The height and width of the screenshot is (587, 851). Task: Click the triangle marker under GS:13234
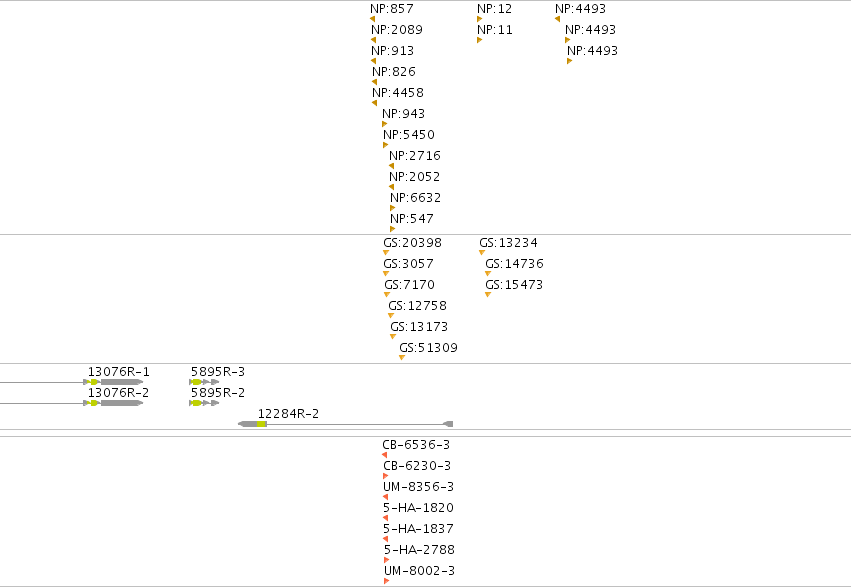482,252
